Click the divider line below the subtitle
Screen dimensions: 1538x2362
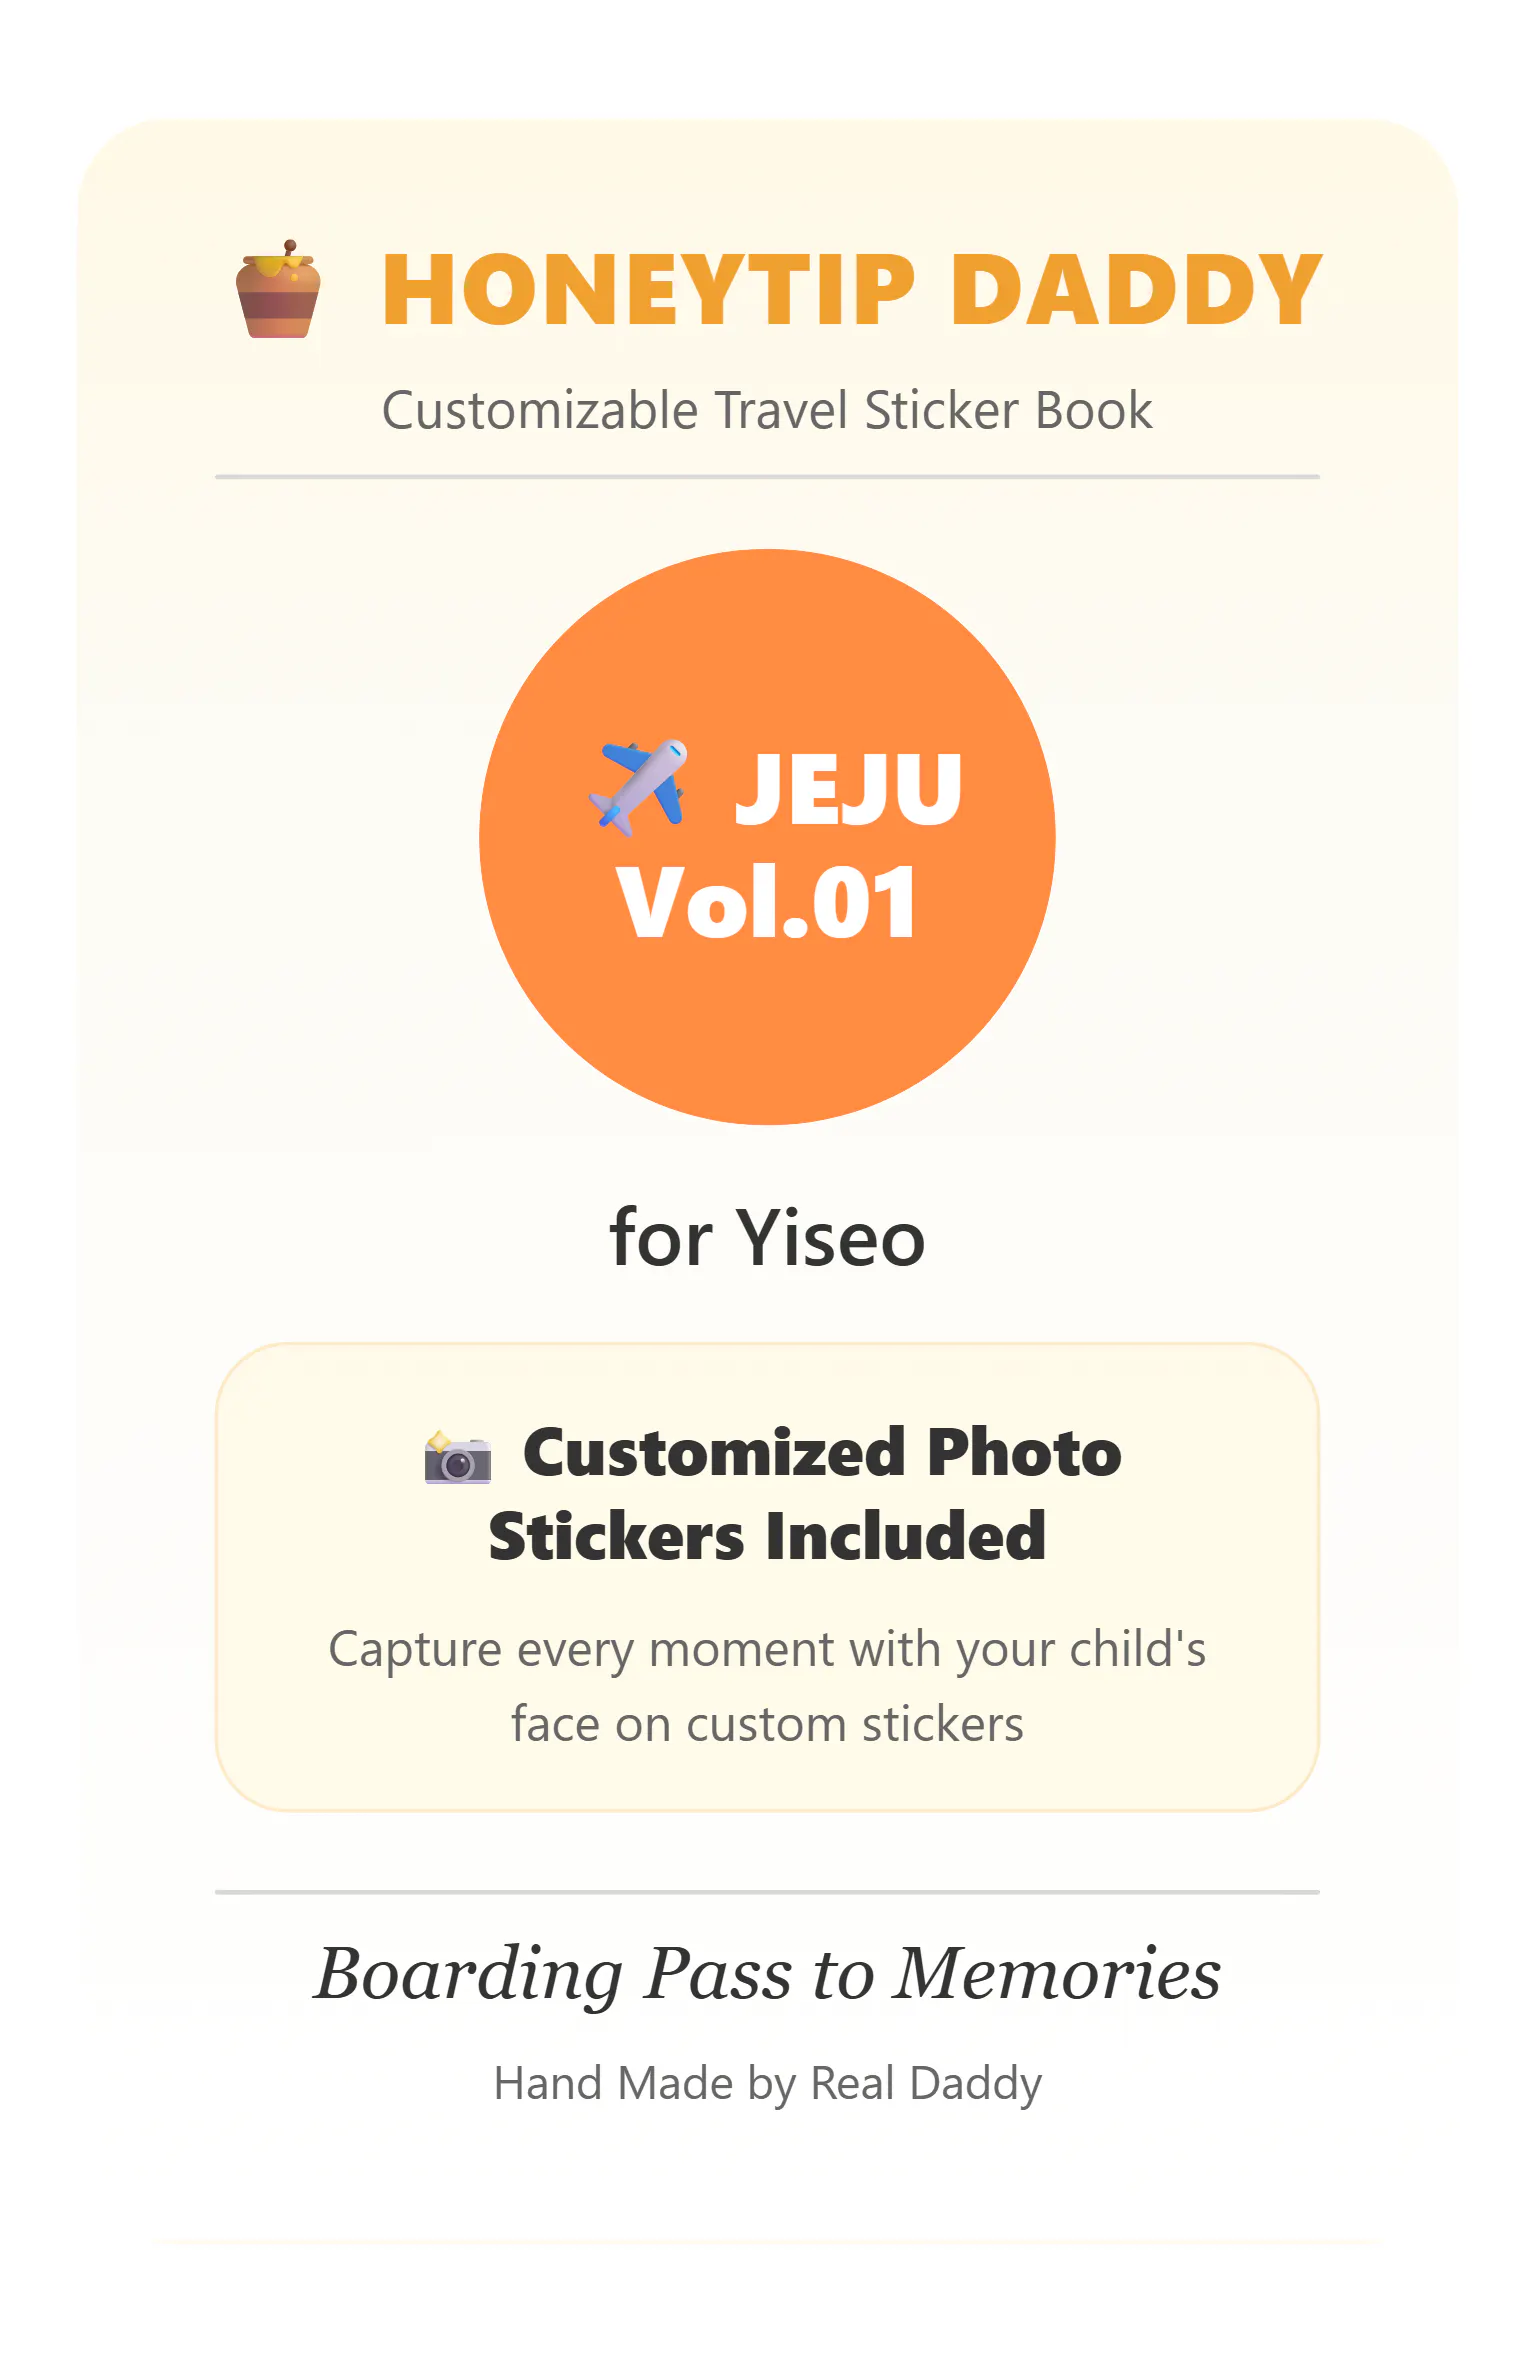(x=767, y=477)
